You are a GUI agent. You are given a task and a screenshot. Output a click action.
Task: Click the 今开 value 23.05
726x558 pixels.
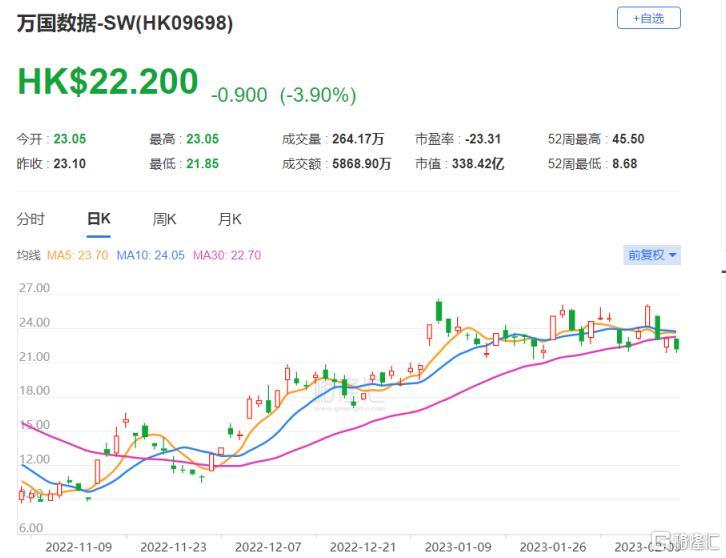click(70, 139)
